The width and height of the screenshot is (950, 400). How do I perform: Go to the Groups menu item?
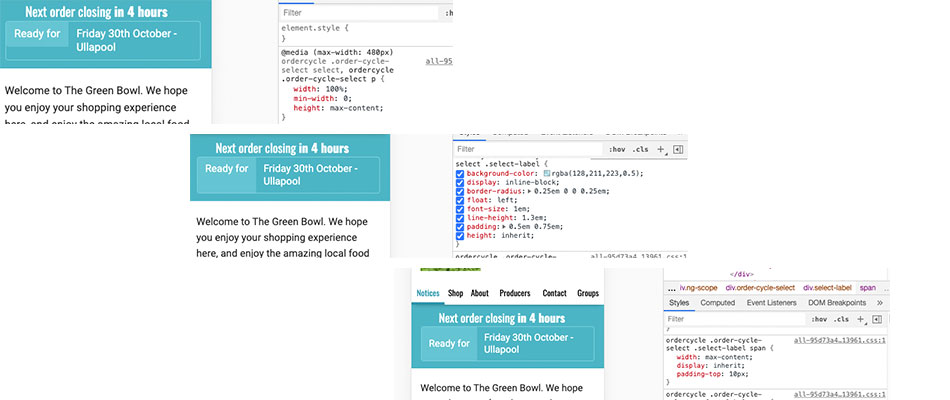(588, 293)
